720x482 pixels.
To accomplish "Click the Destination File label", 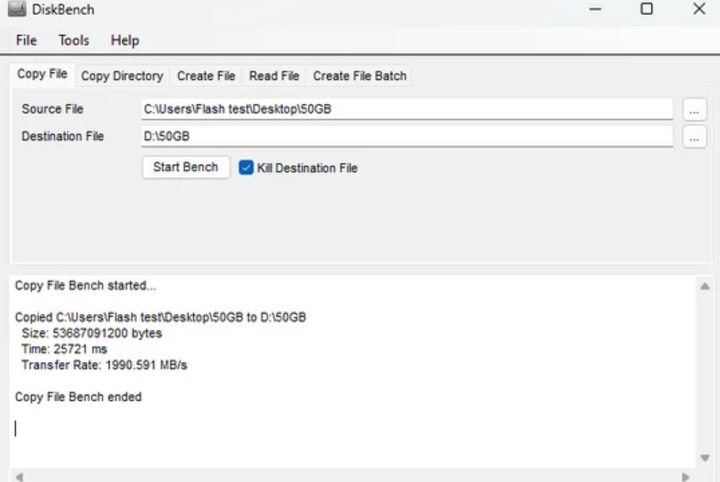I will click(62, 136).
